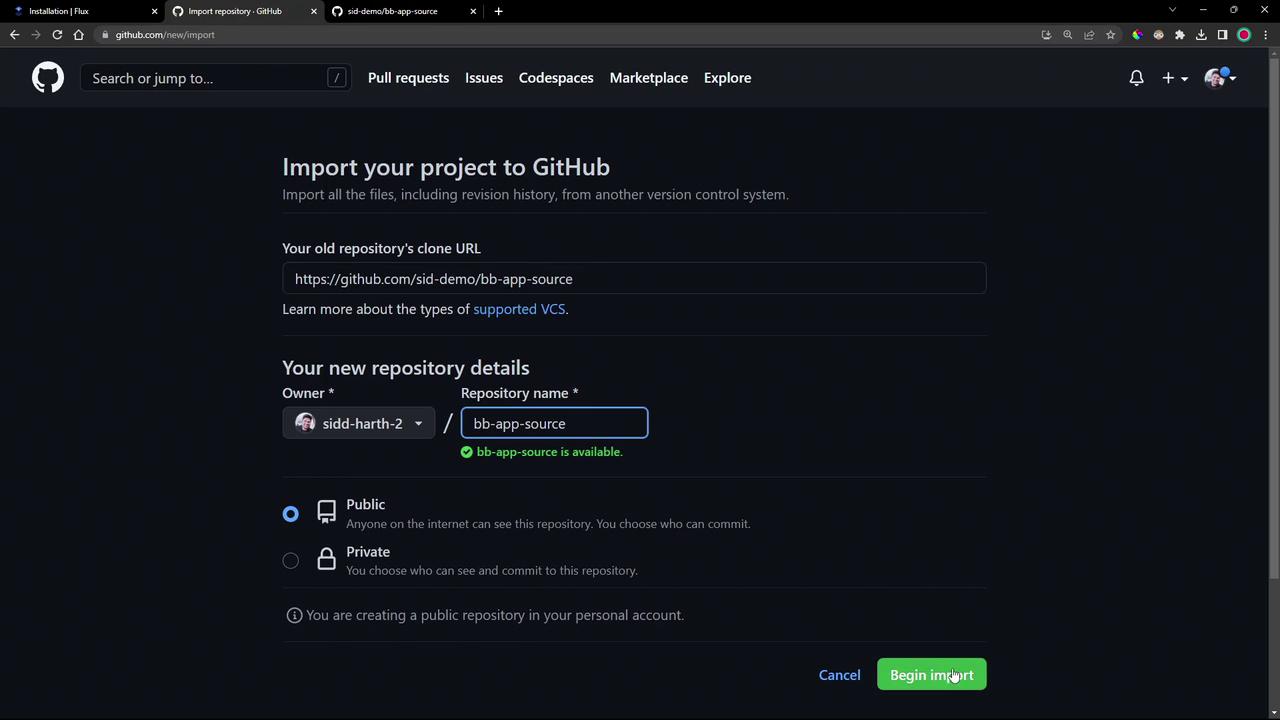Open a new browser tab
The height and width of the screenshot is (720, 1280).
(x=498, y=11)
